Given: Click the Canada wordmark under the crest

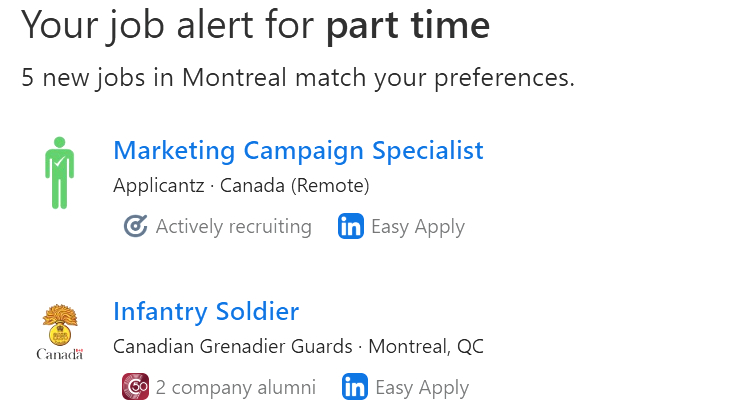Looking at the screenshot, I should pos(58,354).
